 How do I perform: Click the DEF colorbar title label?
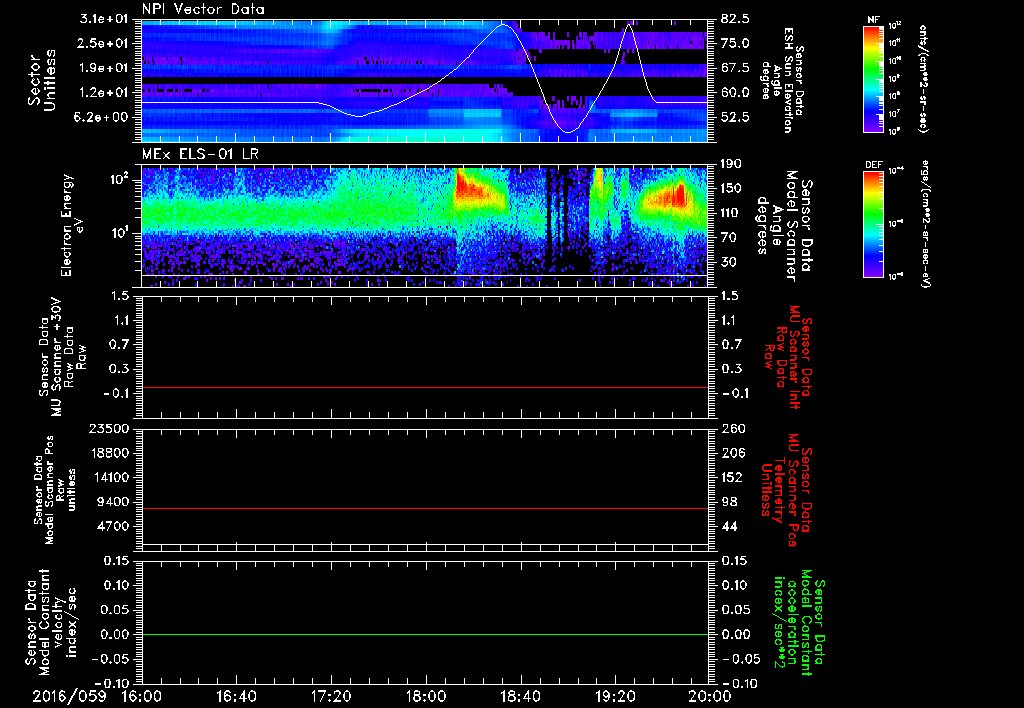click(x=873, y=165)
